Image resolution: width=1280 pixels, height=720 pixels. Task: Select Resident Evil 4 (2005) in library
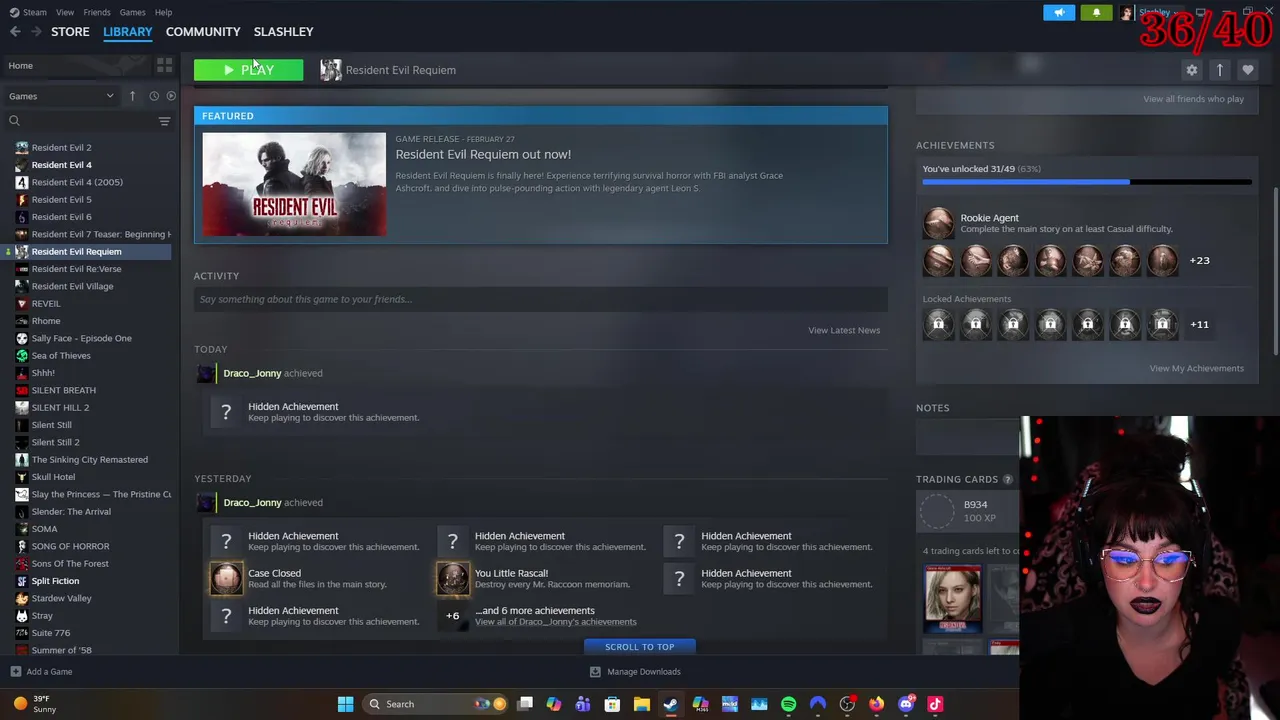(x=77, y=182)
